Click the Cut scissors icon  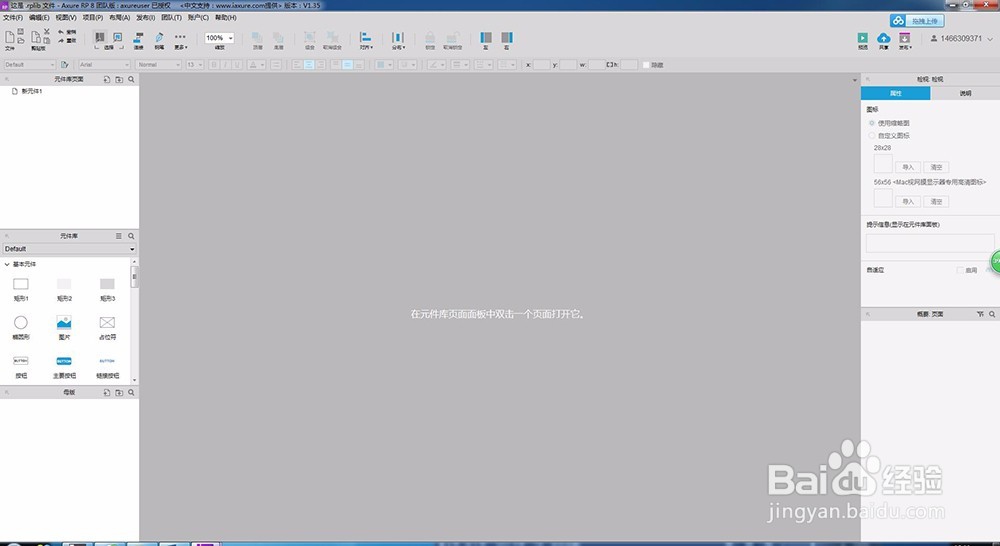click(47, 31)
